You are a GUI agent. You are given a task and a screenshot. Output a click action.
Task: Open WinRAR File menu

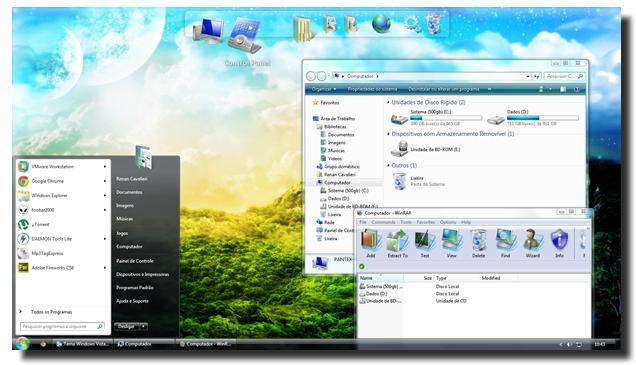[x=363, y=222]
